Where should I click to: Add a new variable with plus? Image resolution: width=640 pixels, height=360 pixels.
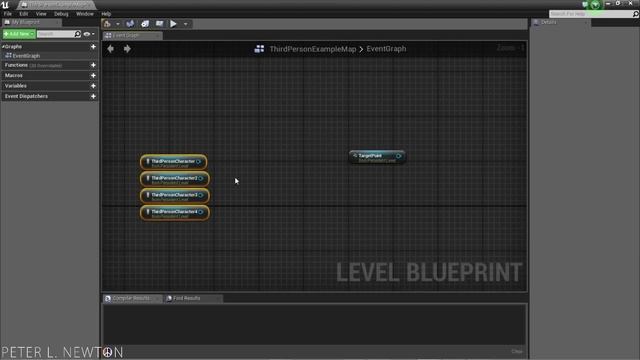coord(93,86)
